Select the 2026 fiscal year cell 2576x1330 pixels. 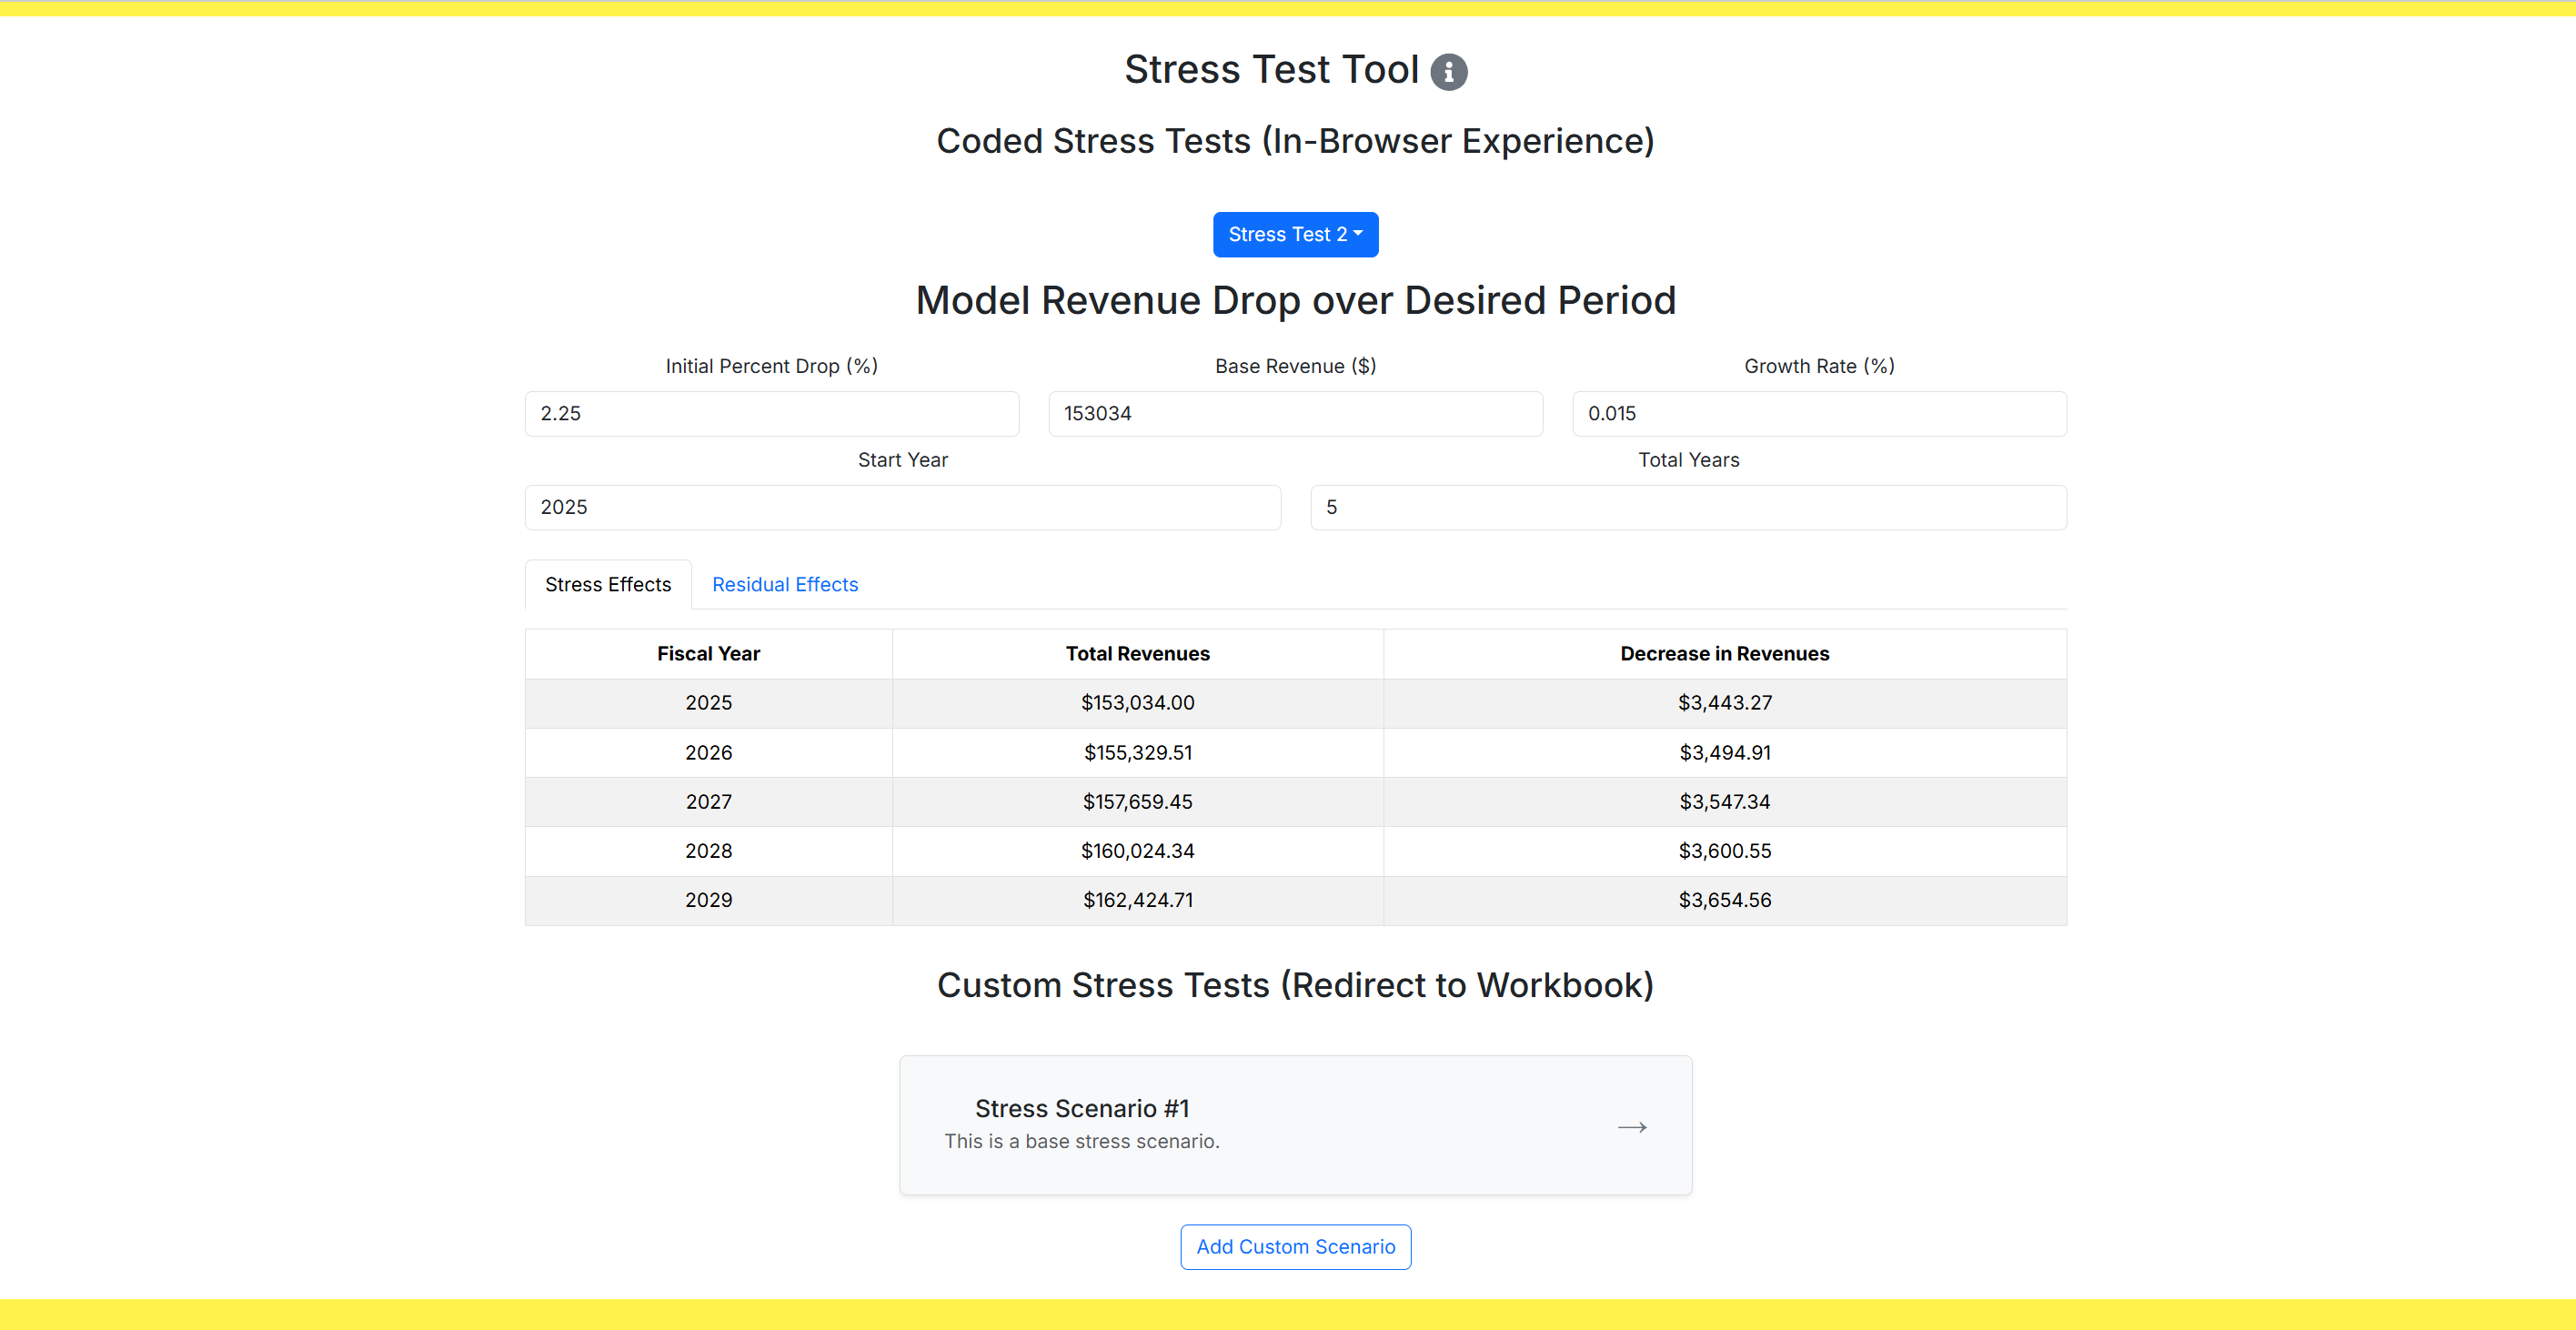[x=708, y=752]
